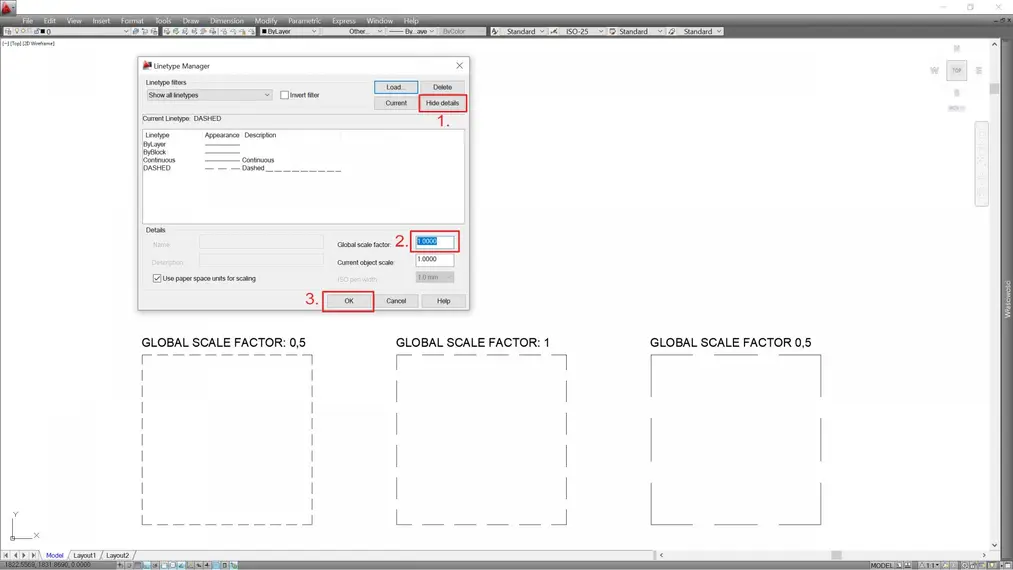
Task: Open the ISO pen width dropdown
Action: click(x=434, y=277)
